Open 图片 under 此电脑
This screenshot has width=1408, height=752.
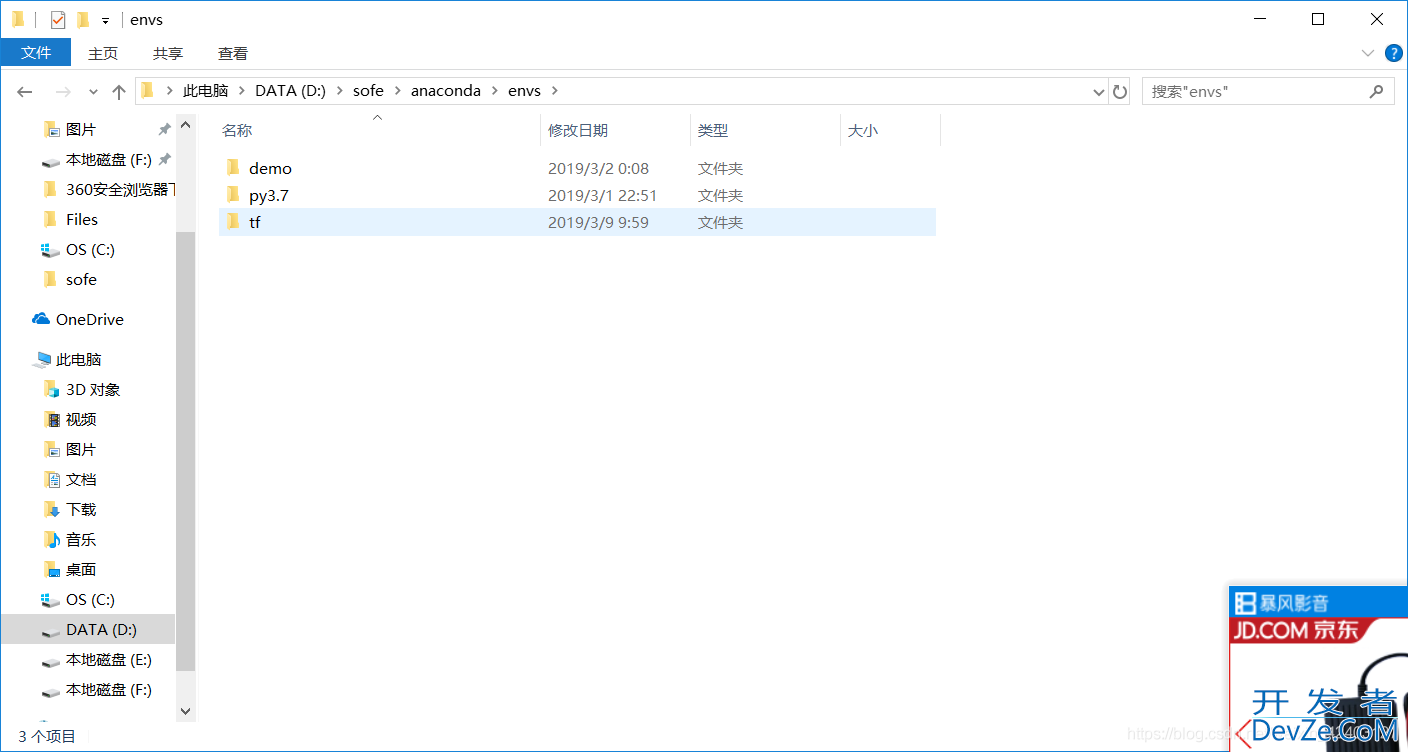[81, 450]
